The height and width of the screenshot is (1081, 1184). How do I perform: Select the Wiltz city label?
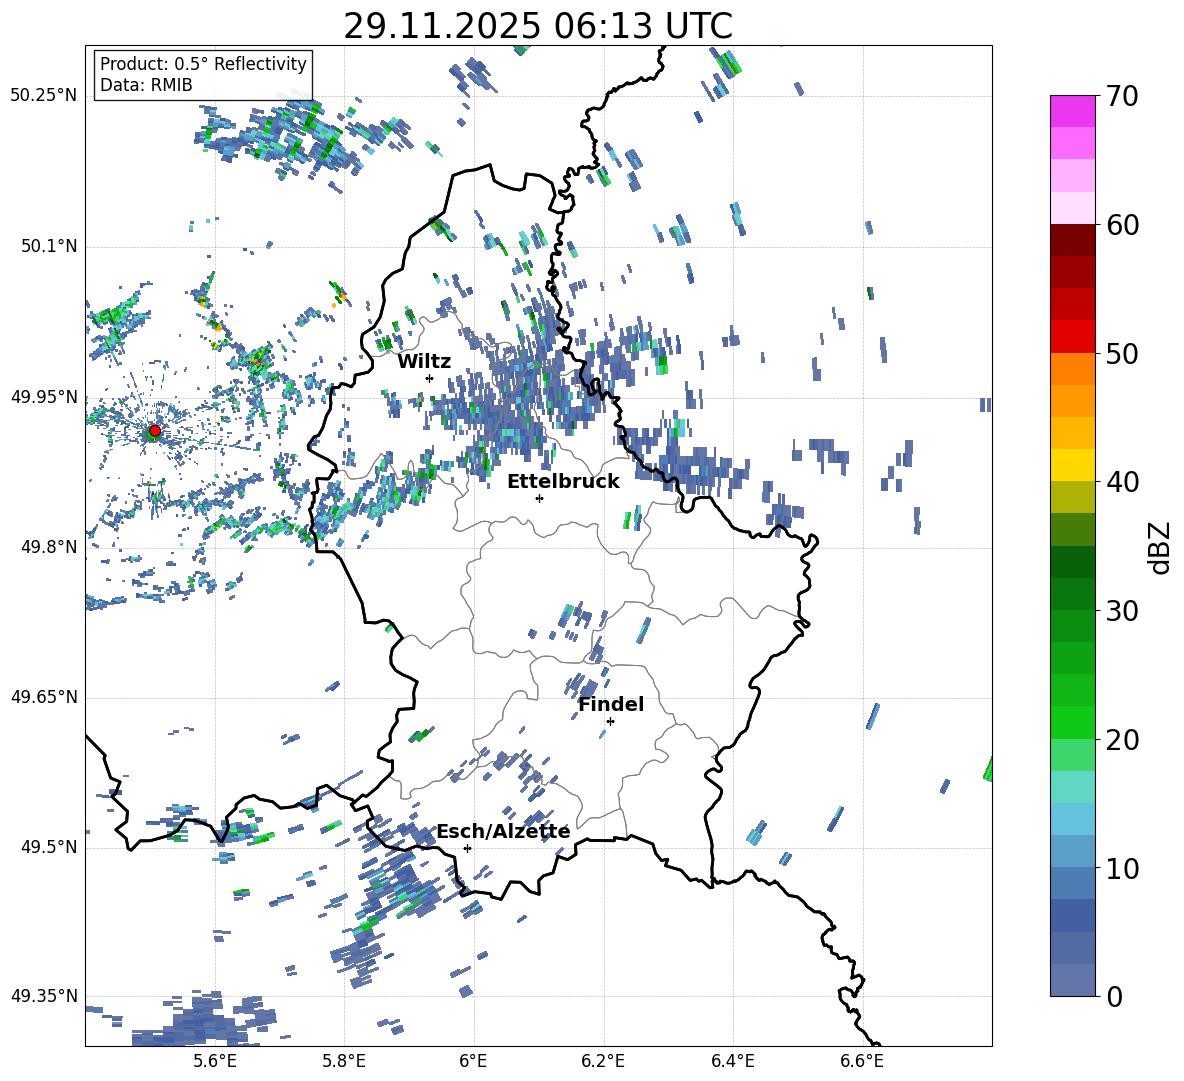424,362
